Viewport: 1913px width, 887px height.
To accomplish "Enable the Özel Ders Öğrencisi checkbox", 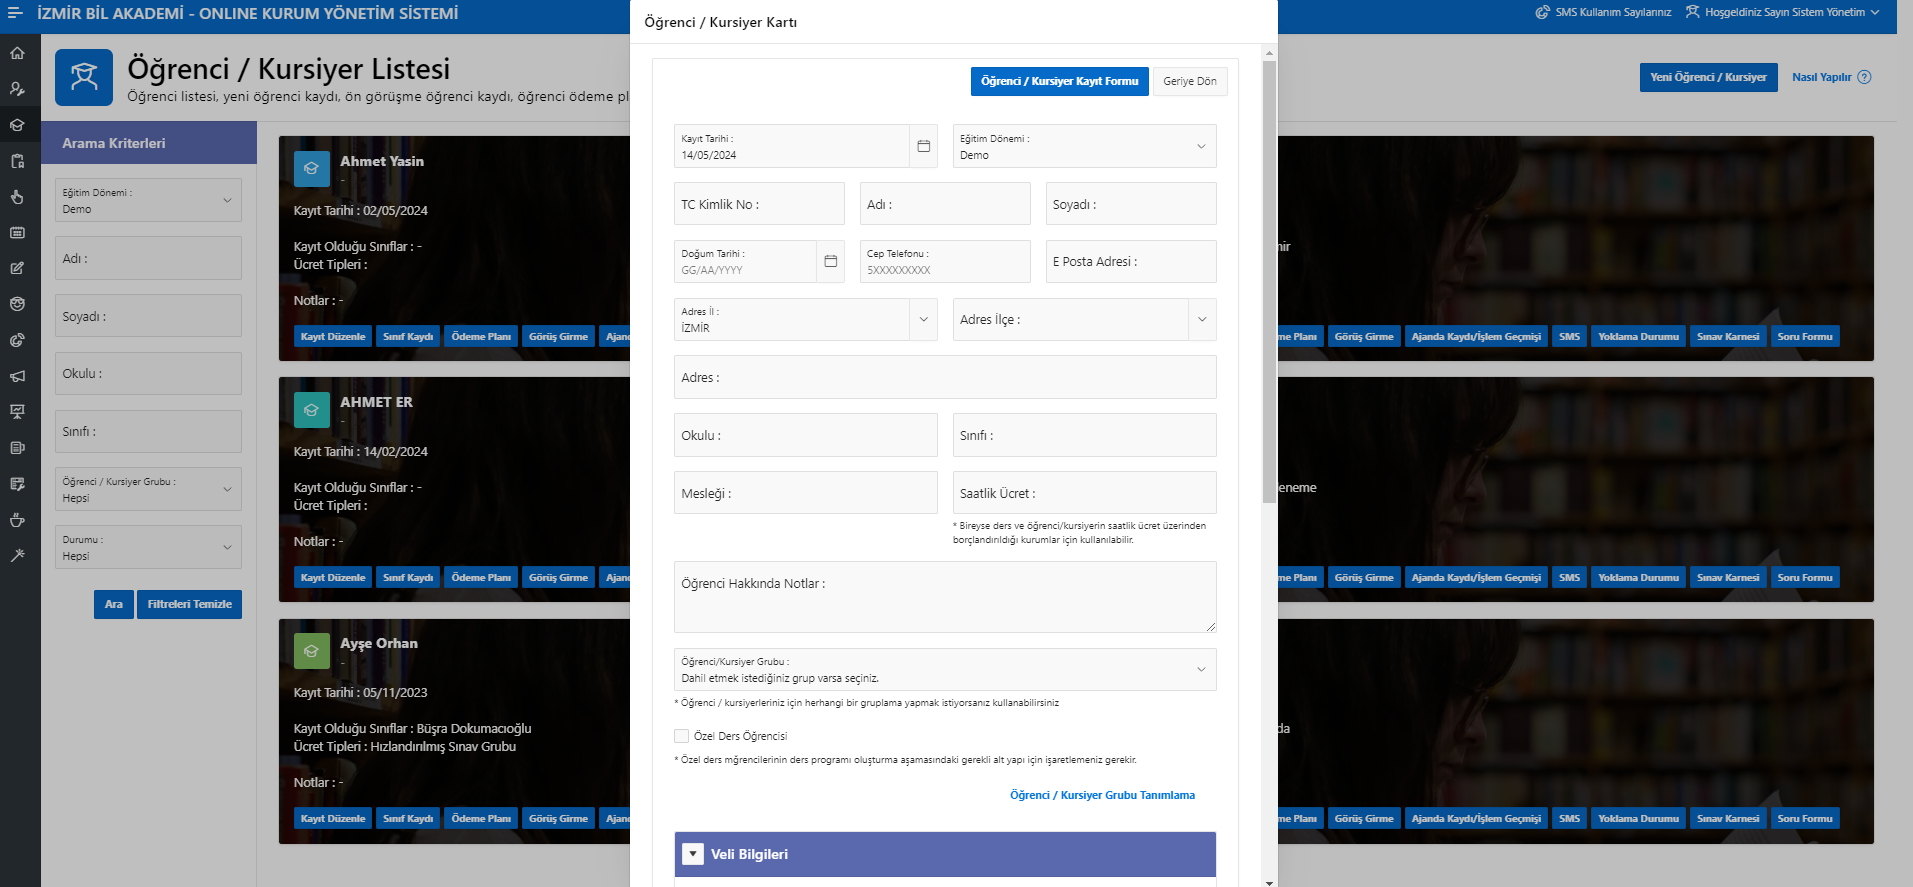I will (681, 736).
